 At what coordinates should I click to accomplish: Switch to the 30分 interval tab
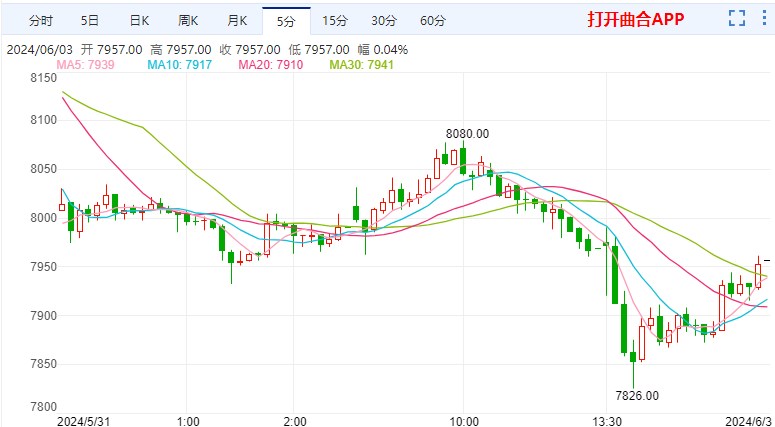click(x=384, y=20)
